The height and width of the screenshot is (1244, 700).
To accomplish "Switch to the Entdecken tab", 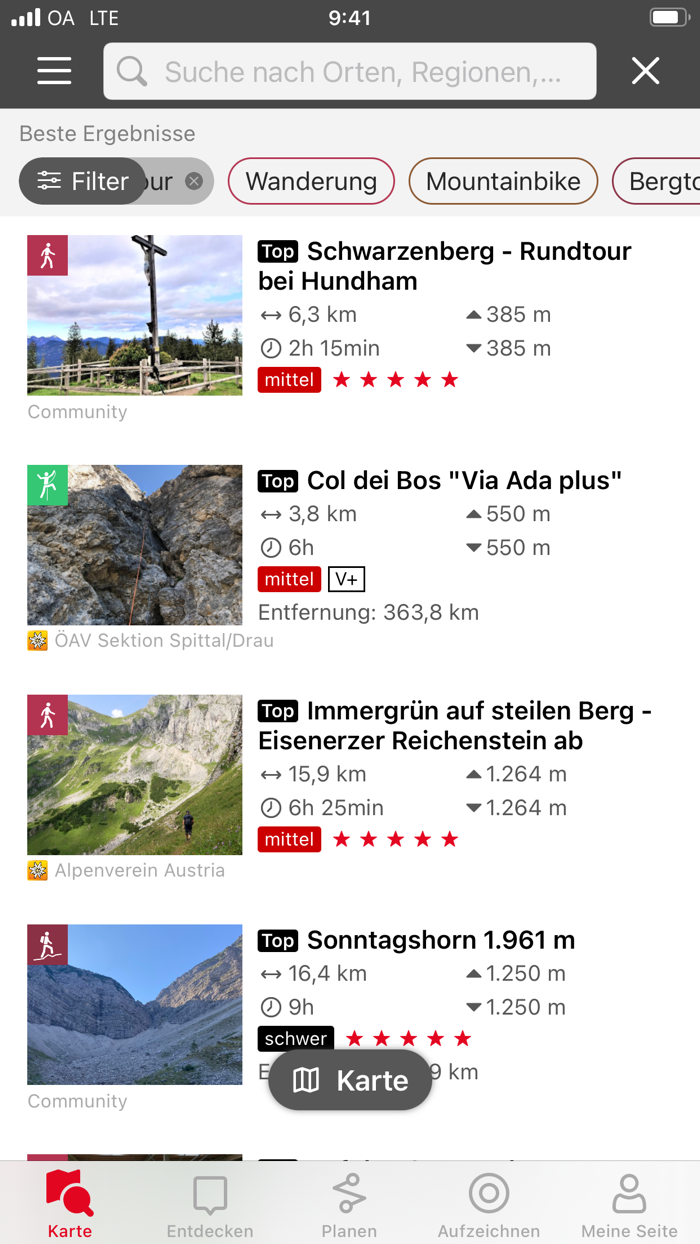I will [x=209, y=1202].
